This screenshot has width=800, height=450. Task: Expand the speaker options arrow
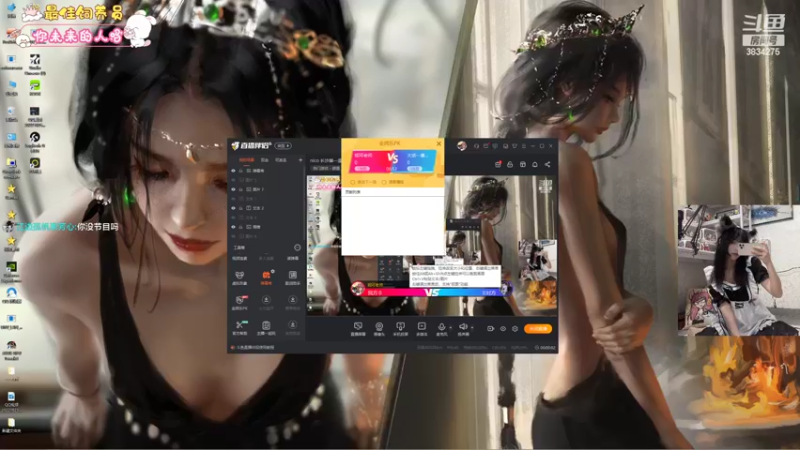click(472, 327)
